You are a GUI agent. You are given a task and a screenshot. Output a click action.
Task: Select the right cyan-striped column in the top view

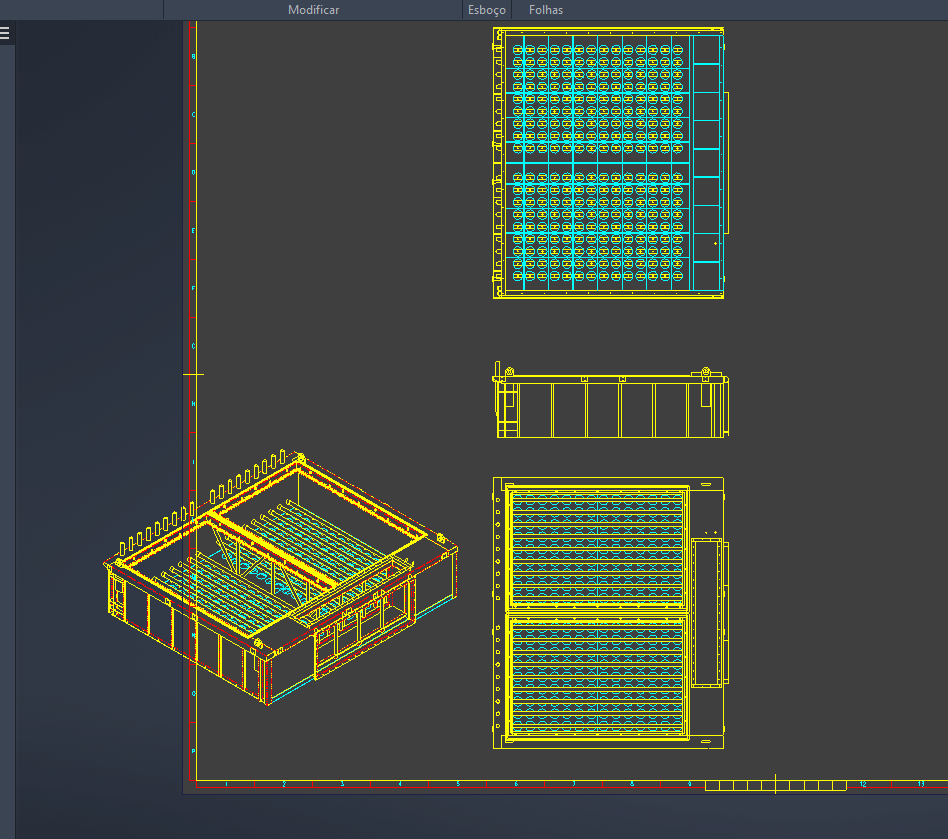coord(706,163)
